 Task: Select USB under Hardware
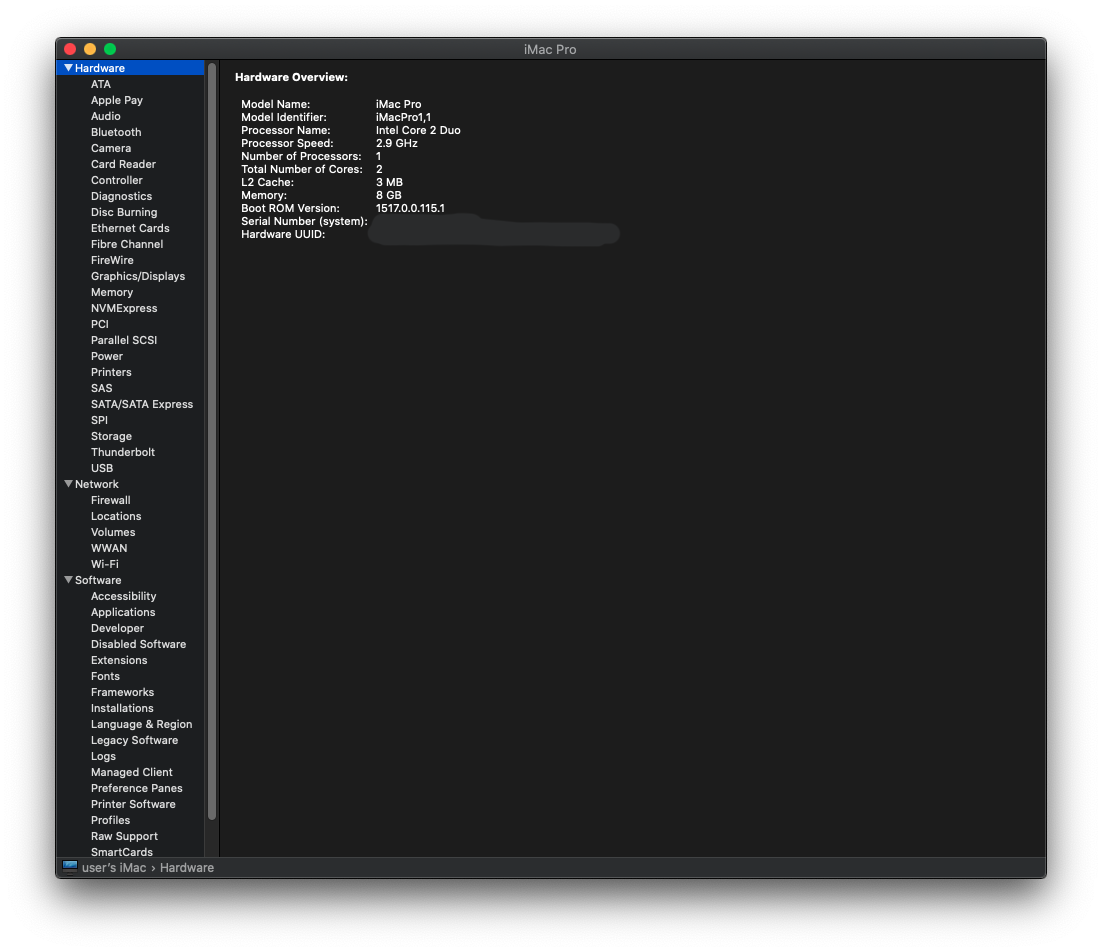(102, 469)
